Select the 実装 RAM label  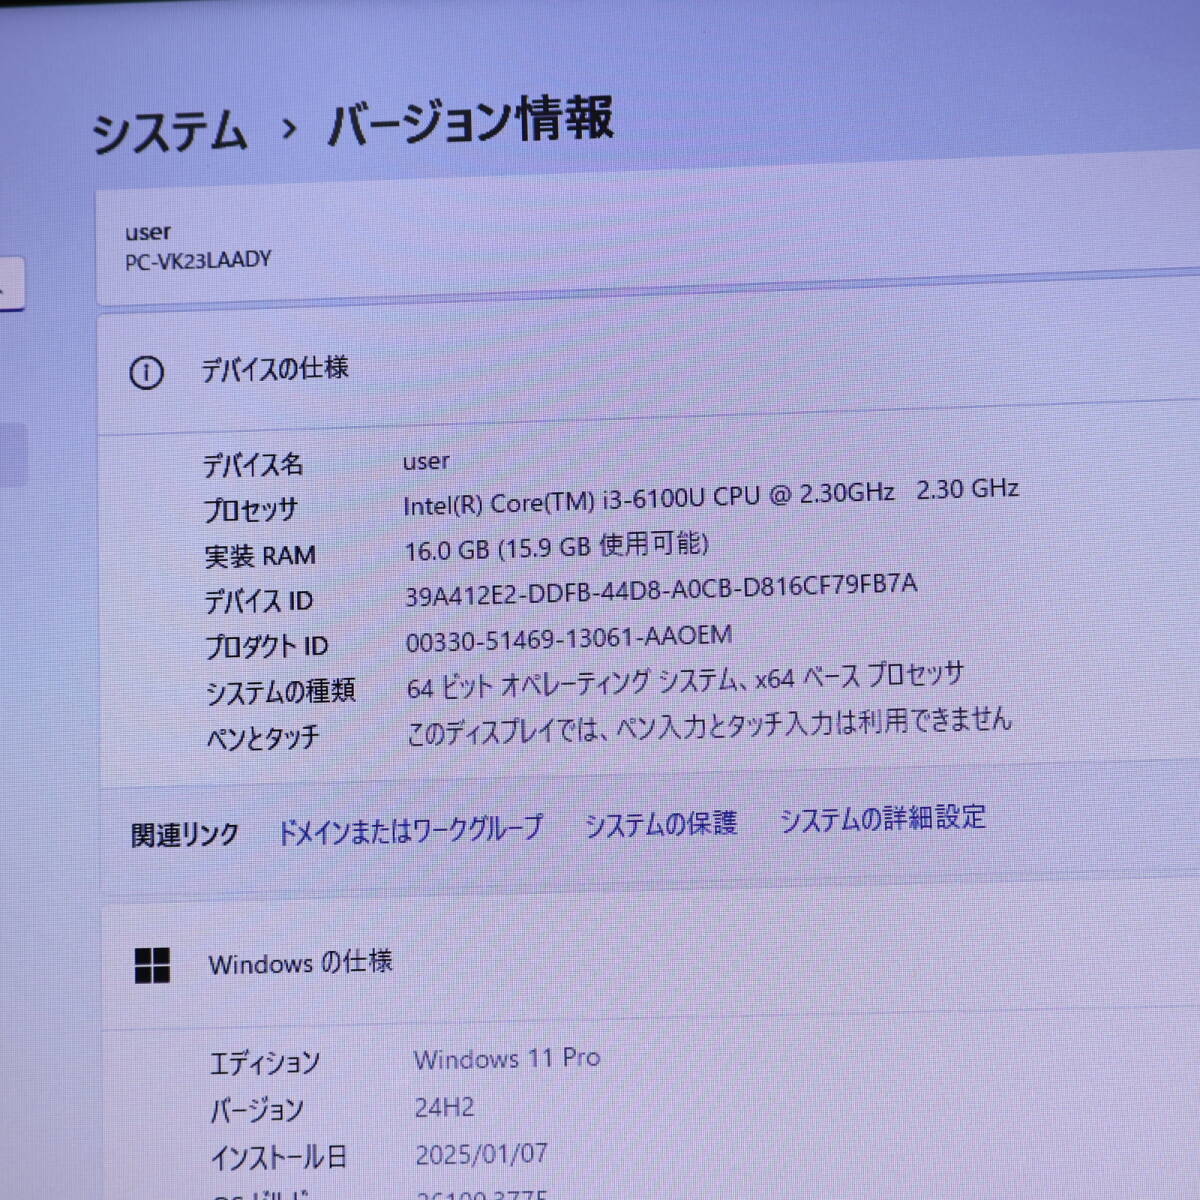(260, 555)
